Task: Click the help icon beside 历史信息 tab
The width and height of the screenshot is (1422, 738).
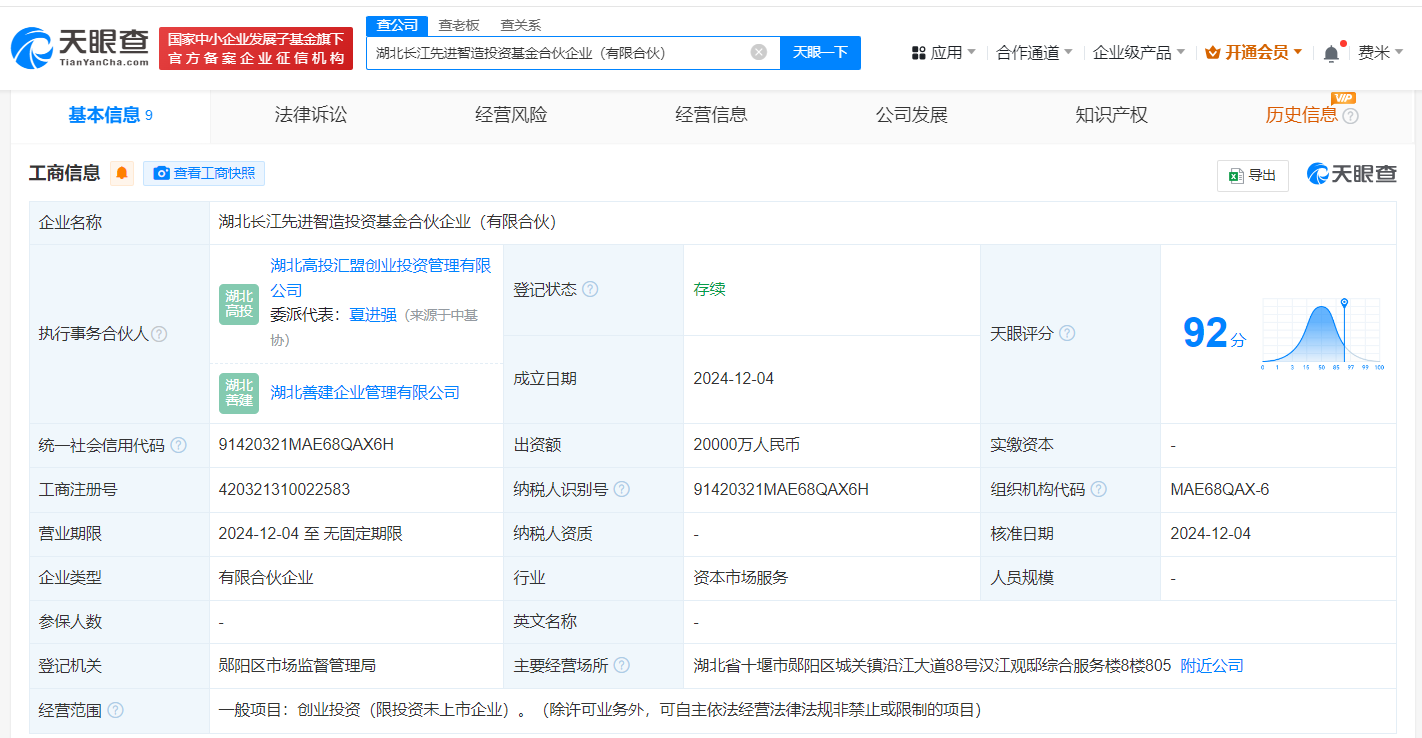Action: 1350,116
